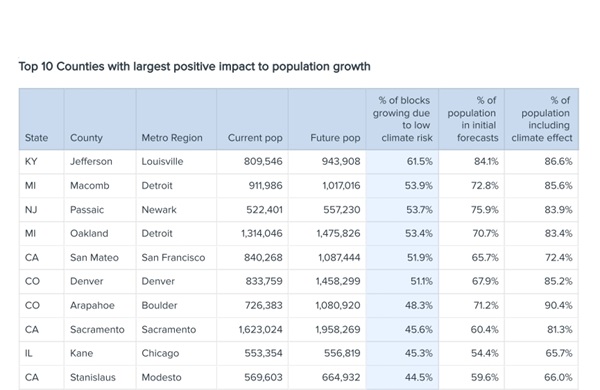This screenshot has width=600, height=390.
Task: Select the County column header
Action: click(86, 138)
